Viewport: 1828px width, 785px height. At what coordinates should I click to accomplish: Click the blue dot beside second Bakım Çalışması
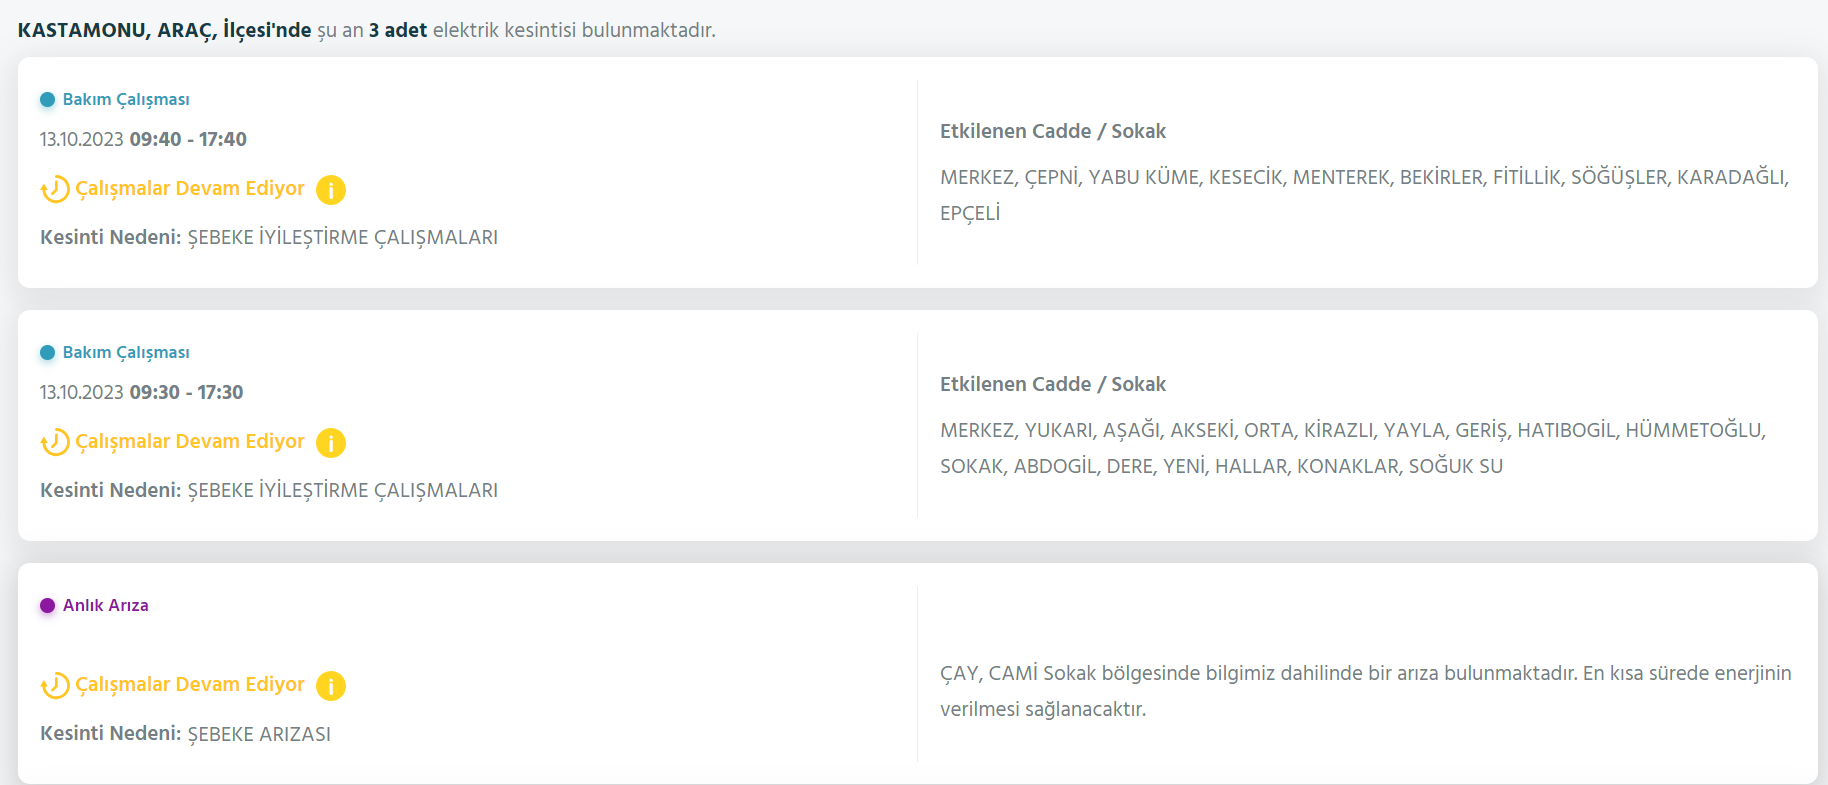pyautogui.click(x=47, y=352)
